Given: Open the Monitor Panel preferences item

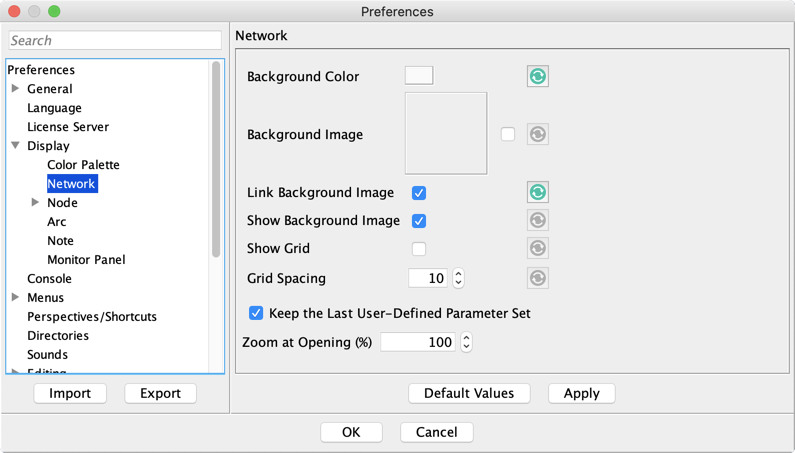Looking at the screenshot, I should click(86, 260).
